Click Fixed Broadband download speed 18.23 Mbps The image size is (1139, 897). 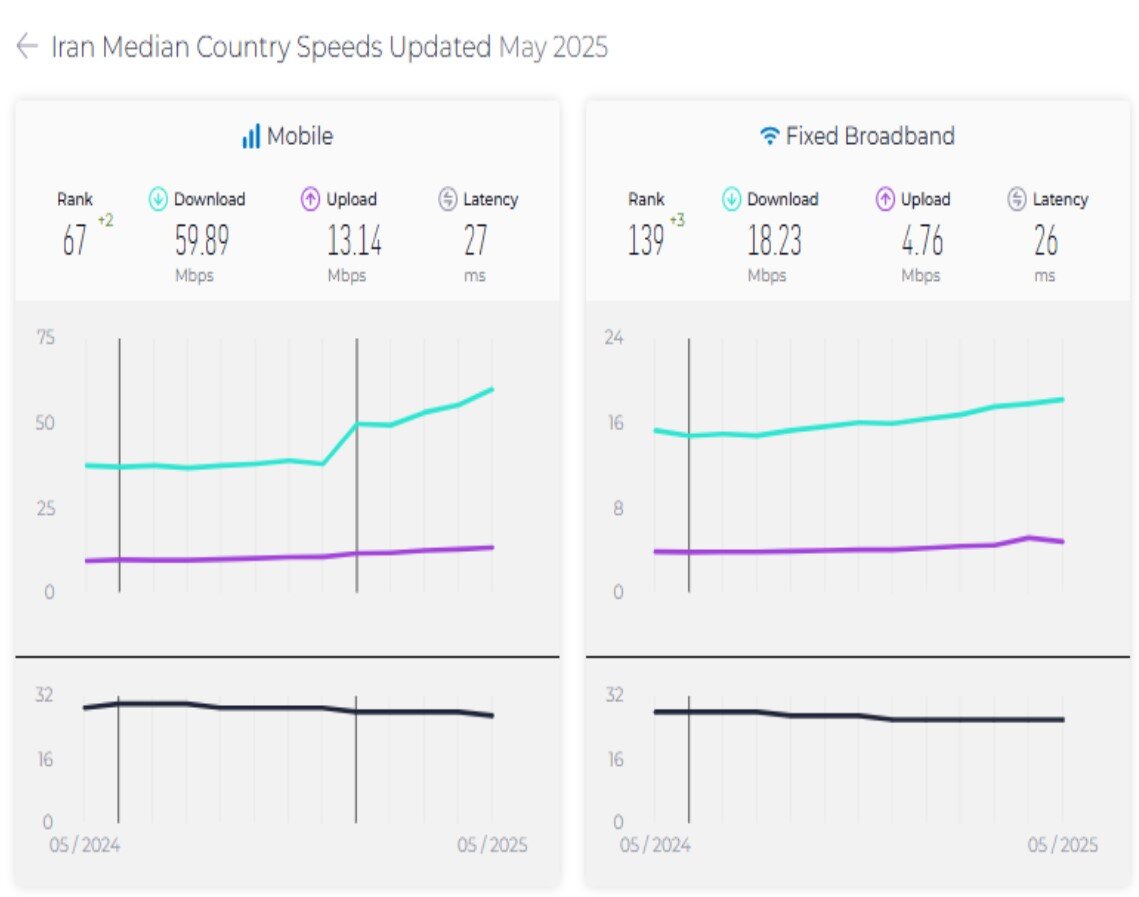coord(774,241)
